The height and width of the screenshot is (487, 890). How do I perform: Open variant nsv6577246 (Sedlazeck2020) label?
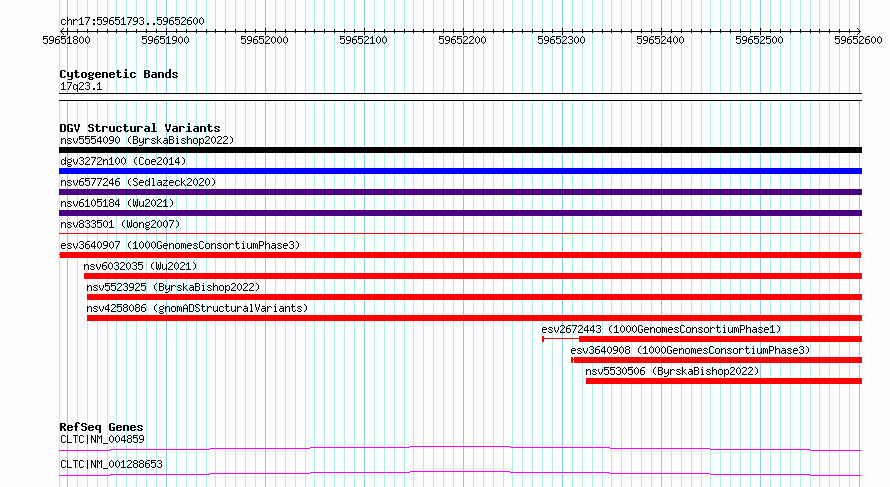[138, 182]
